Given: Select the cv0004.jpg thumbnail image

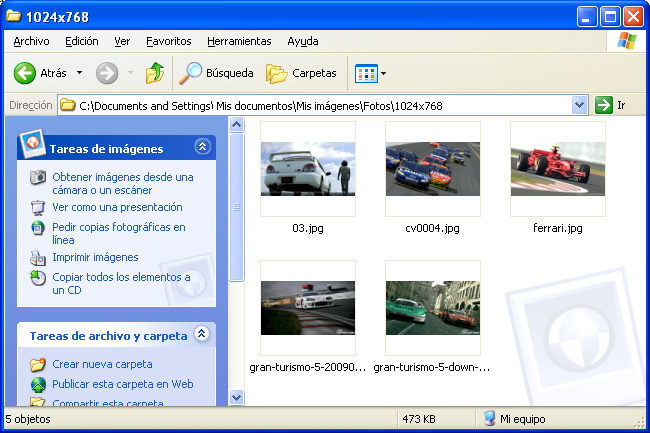Looking at the screenshot, I should tap(433, 169).
